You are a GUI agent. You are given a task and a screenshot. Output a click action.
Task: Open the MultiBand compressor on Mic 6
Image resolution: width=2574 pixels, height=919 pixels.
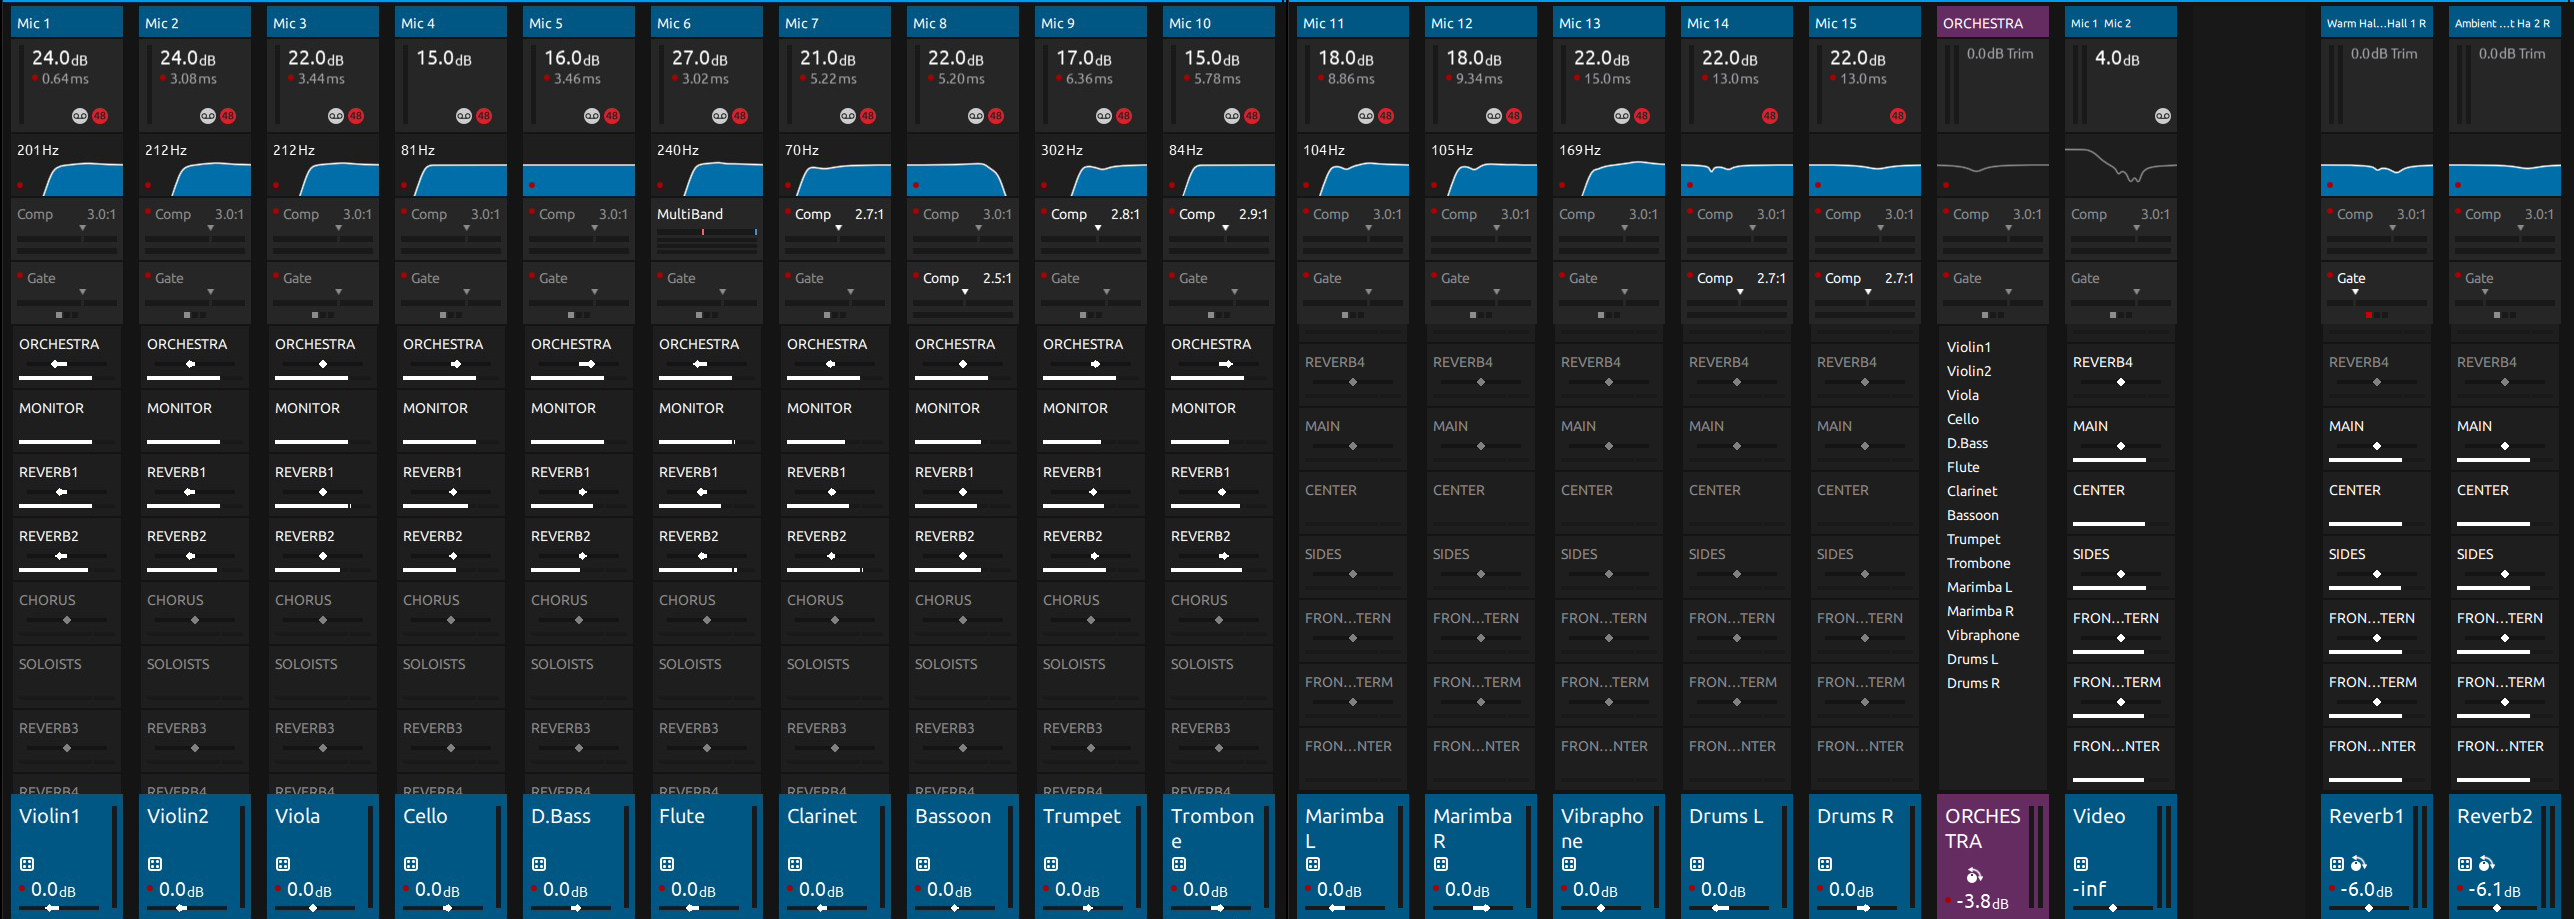(706, 226)
